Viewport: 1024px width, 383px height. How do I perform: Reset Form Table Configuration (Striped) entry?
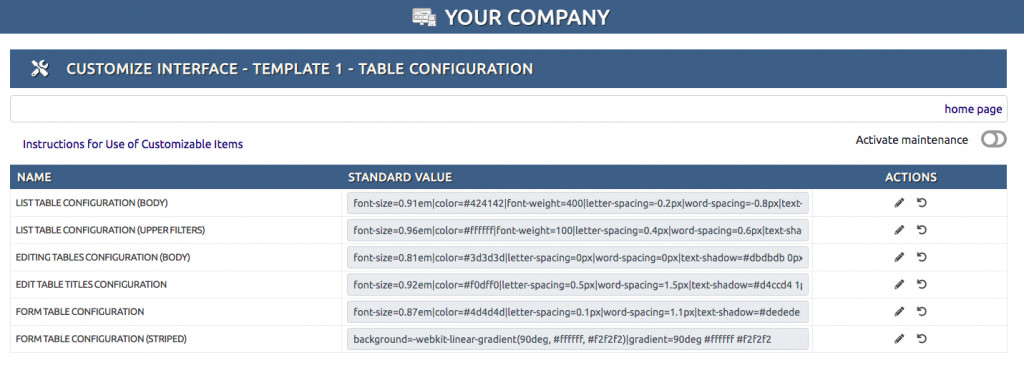(921, 339)
